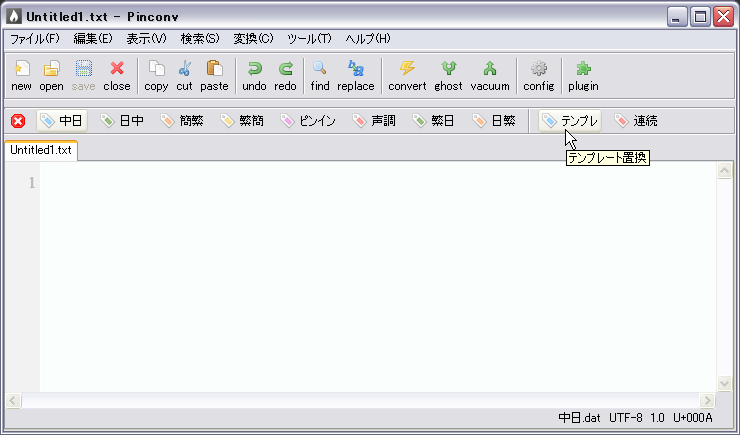Select the 声調 conversion tag
The width and height of the screenshot is (740, 435).
(x=374, y=121)
